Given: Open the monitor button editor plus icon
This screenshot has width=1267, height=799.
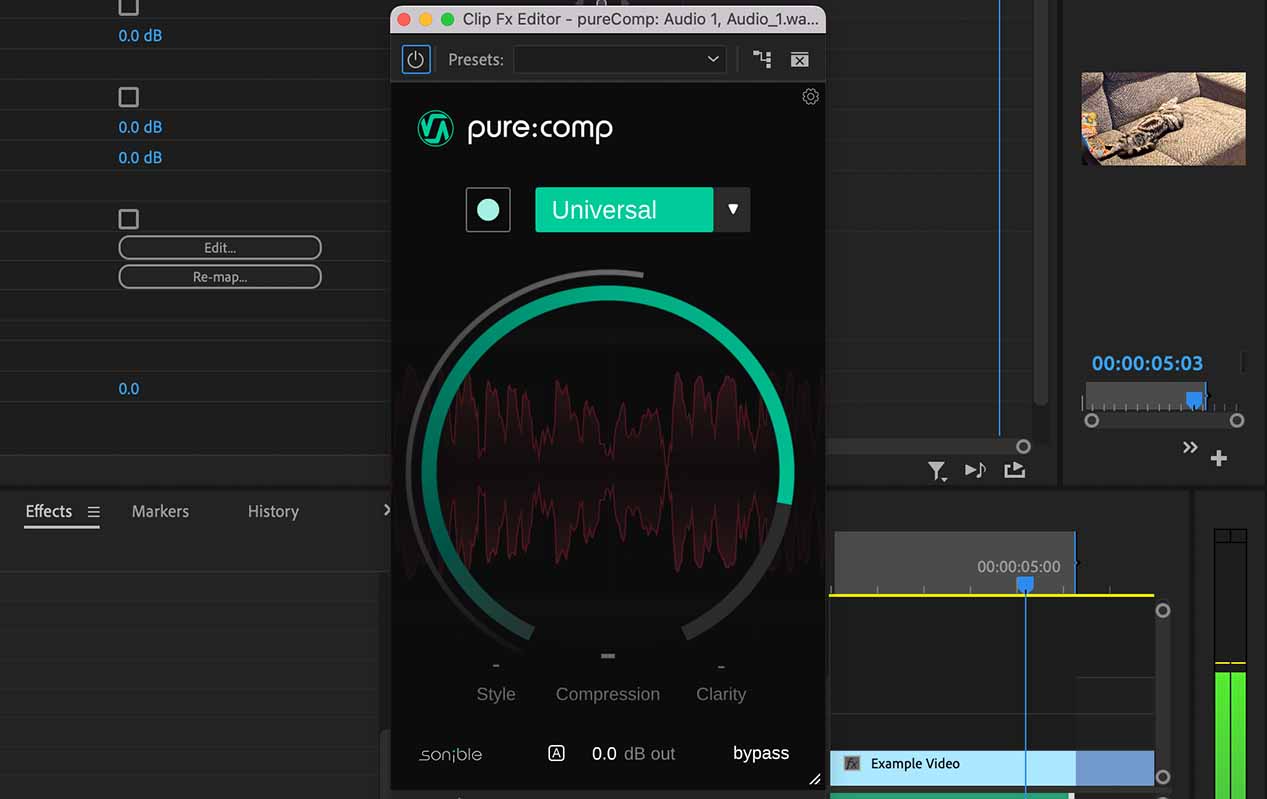Looking at the screenshot, I should point(1219,458).
